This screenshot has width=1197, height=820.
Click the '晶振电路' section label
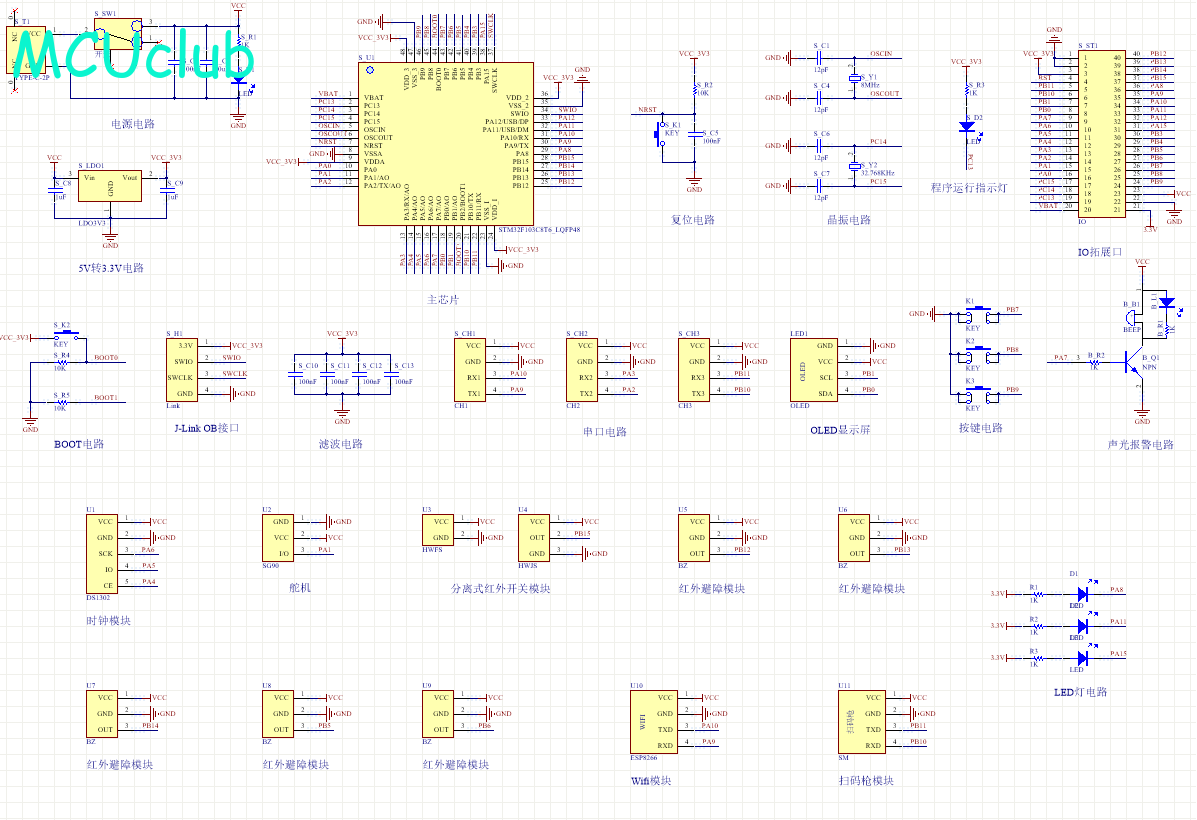click(849, 220)
